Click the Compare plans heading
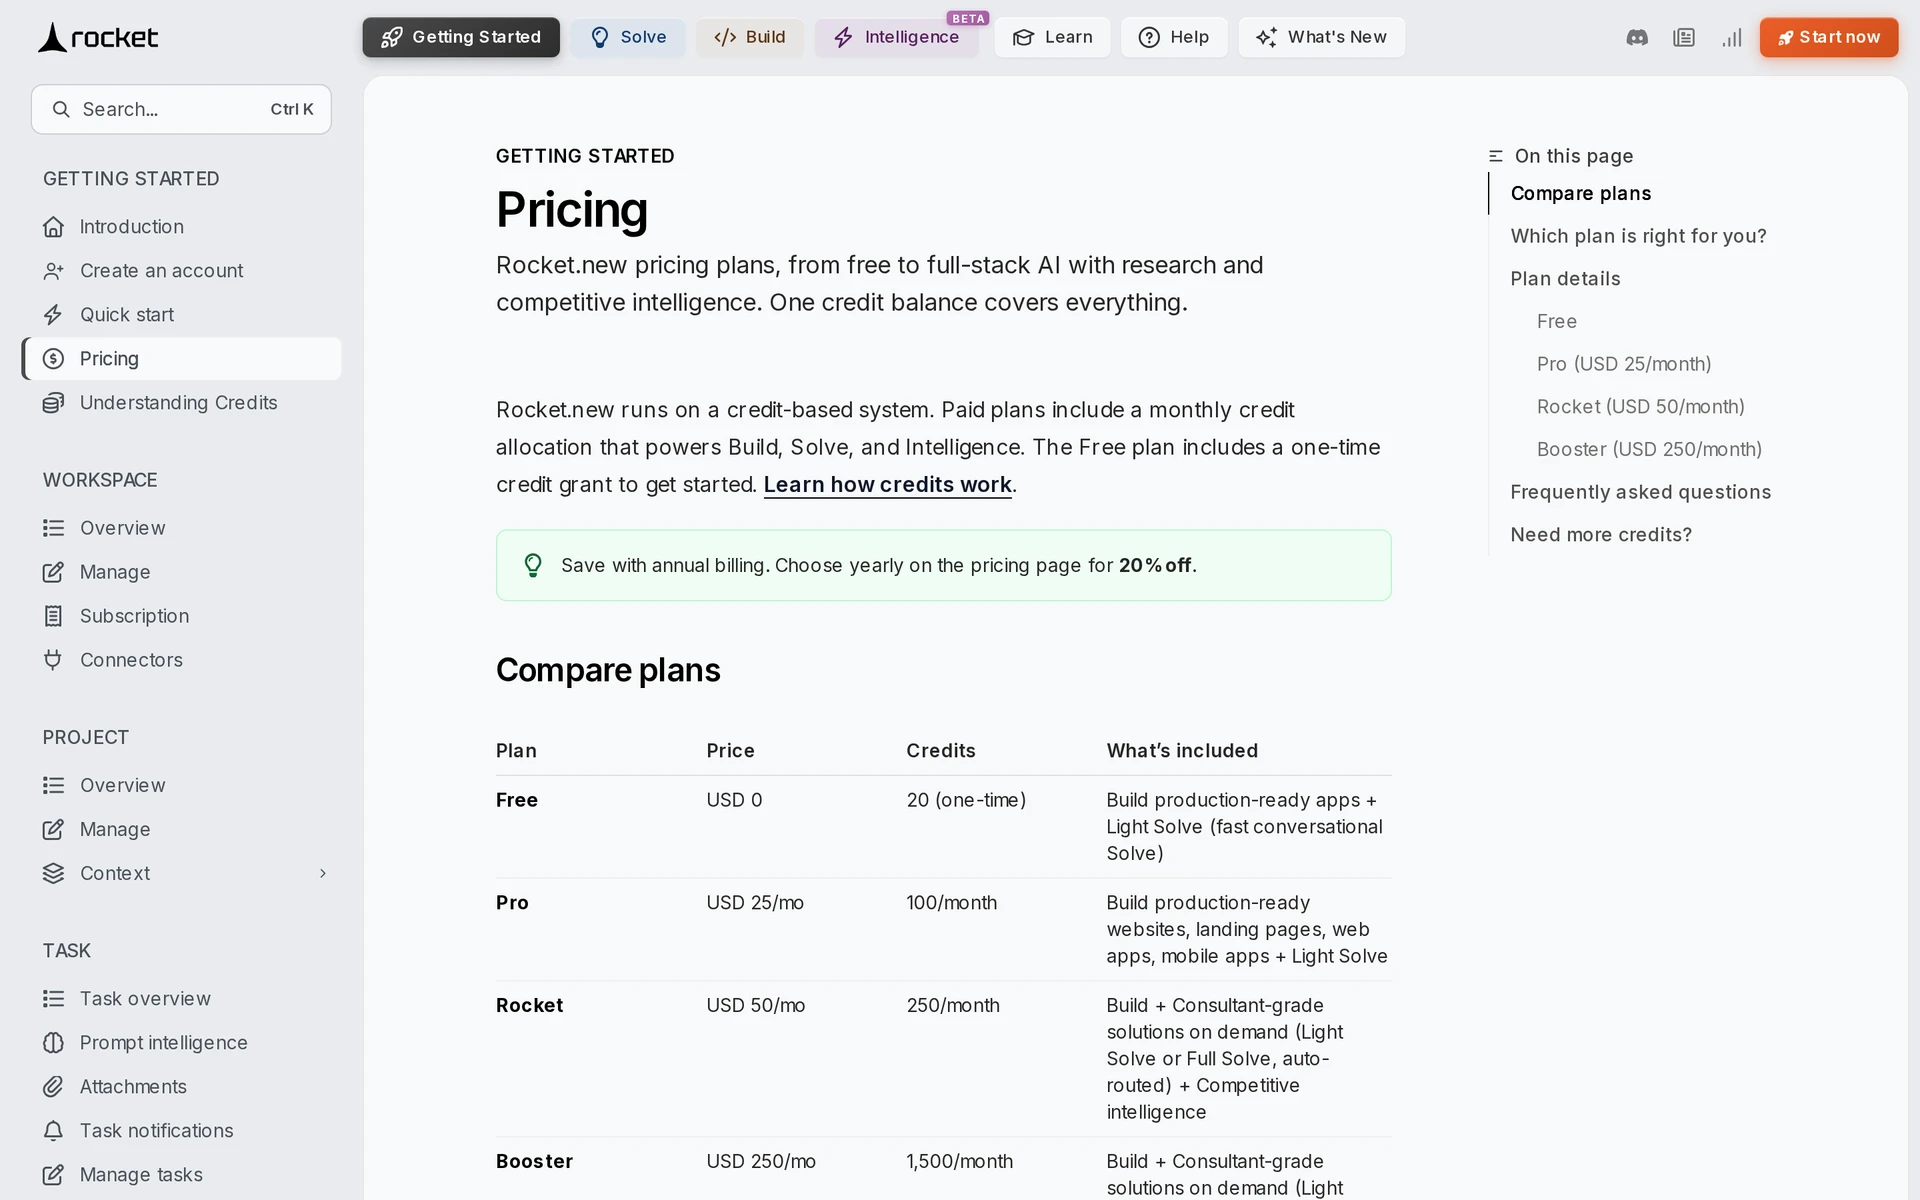The height and width of the screenshot is (1200, 1920). [608, 670]
